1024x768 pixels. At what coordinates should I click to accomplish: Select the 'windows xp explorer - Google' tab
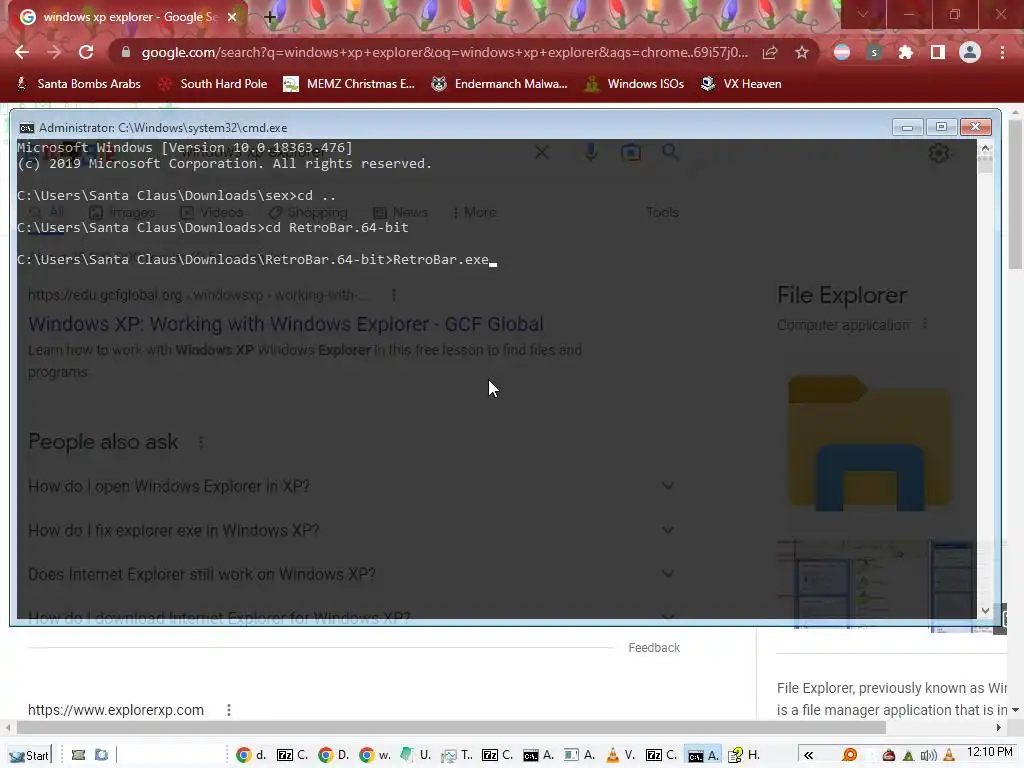pos(129,17)
